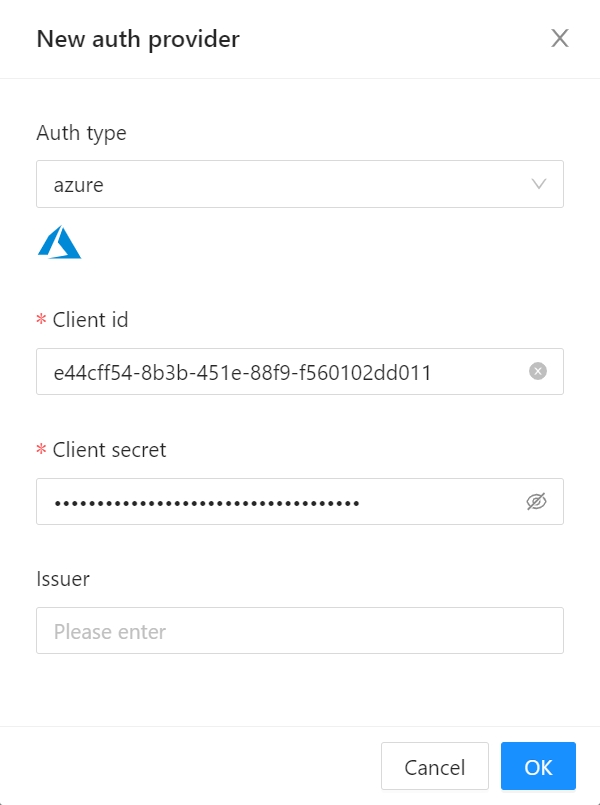Image resolution: width=600 pixels, height=805 pixels.
Task: Click the red asterisk beside Client id
Action: point(42,321)
